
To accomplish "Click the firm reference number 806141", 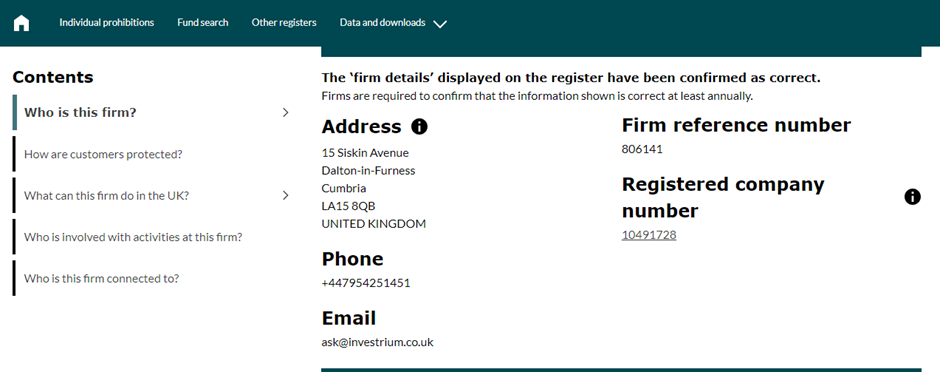I will [642, 149].
